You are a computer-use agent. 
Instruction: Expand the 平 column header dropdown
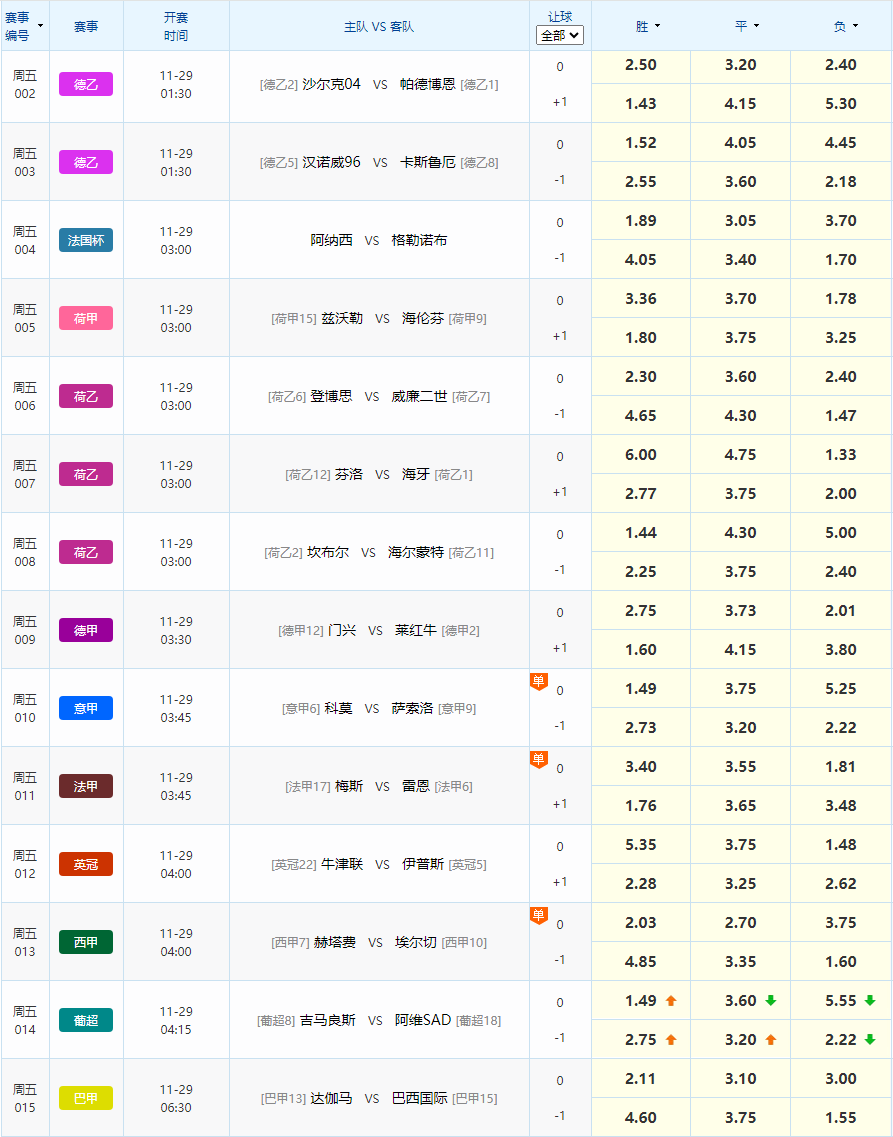point(756,26)
